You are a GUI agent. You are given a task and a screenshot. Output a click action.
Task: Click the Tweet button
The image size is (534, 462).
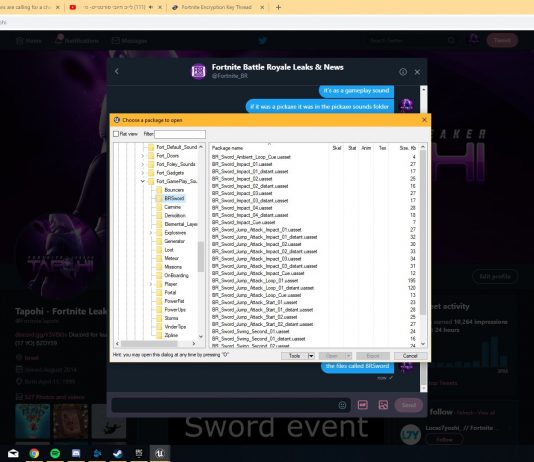coord(502,40)
